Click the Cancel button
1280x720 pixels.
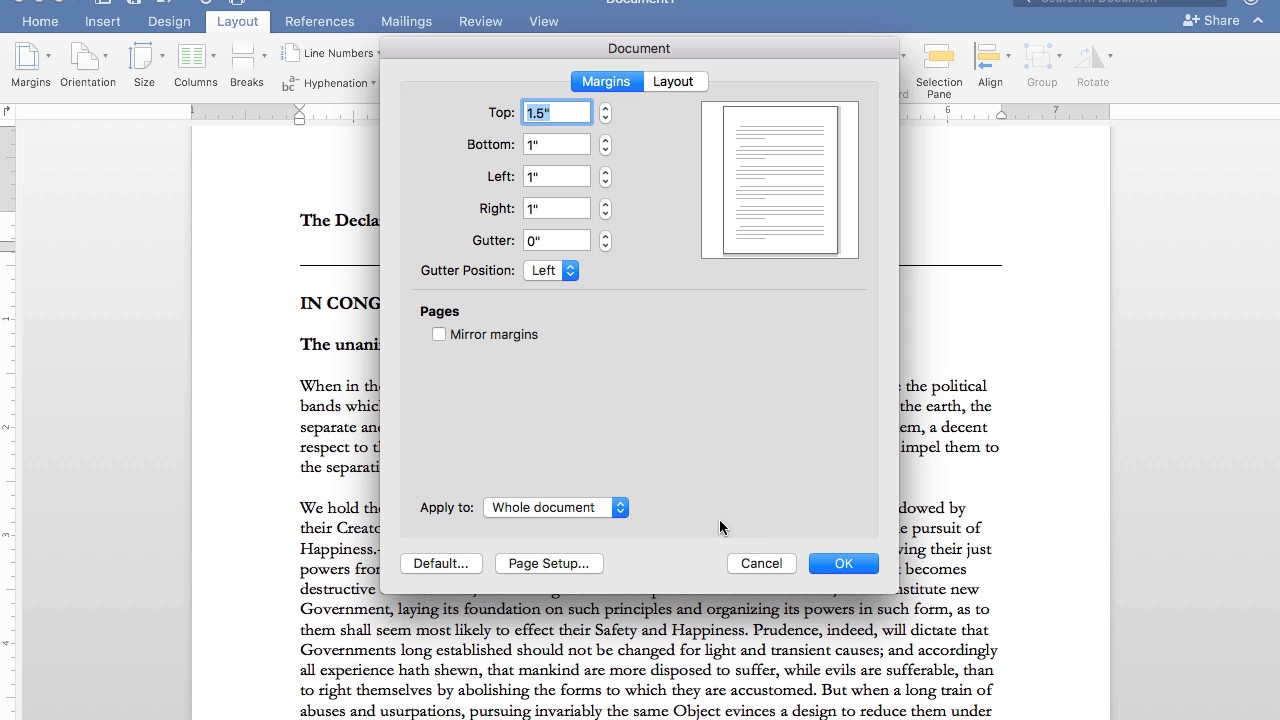761,563
